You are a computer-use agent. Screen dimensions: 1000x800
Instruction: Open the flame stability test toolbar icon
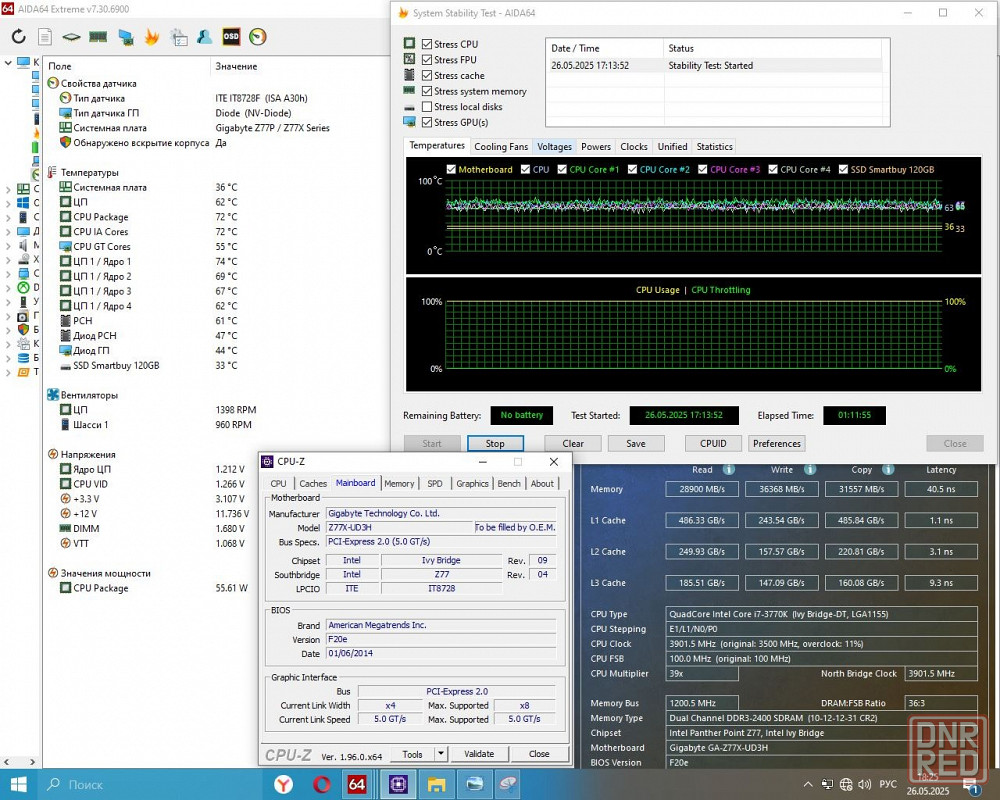(152, 37)
